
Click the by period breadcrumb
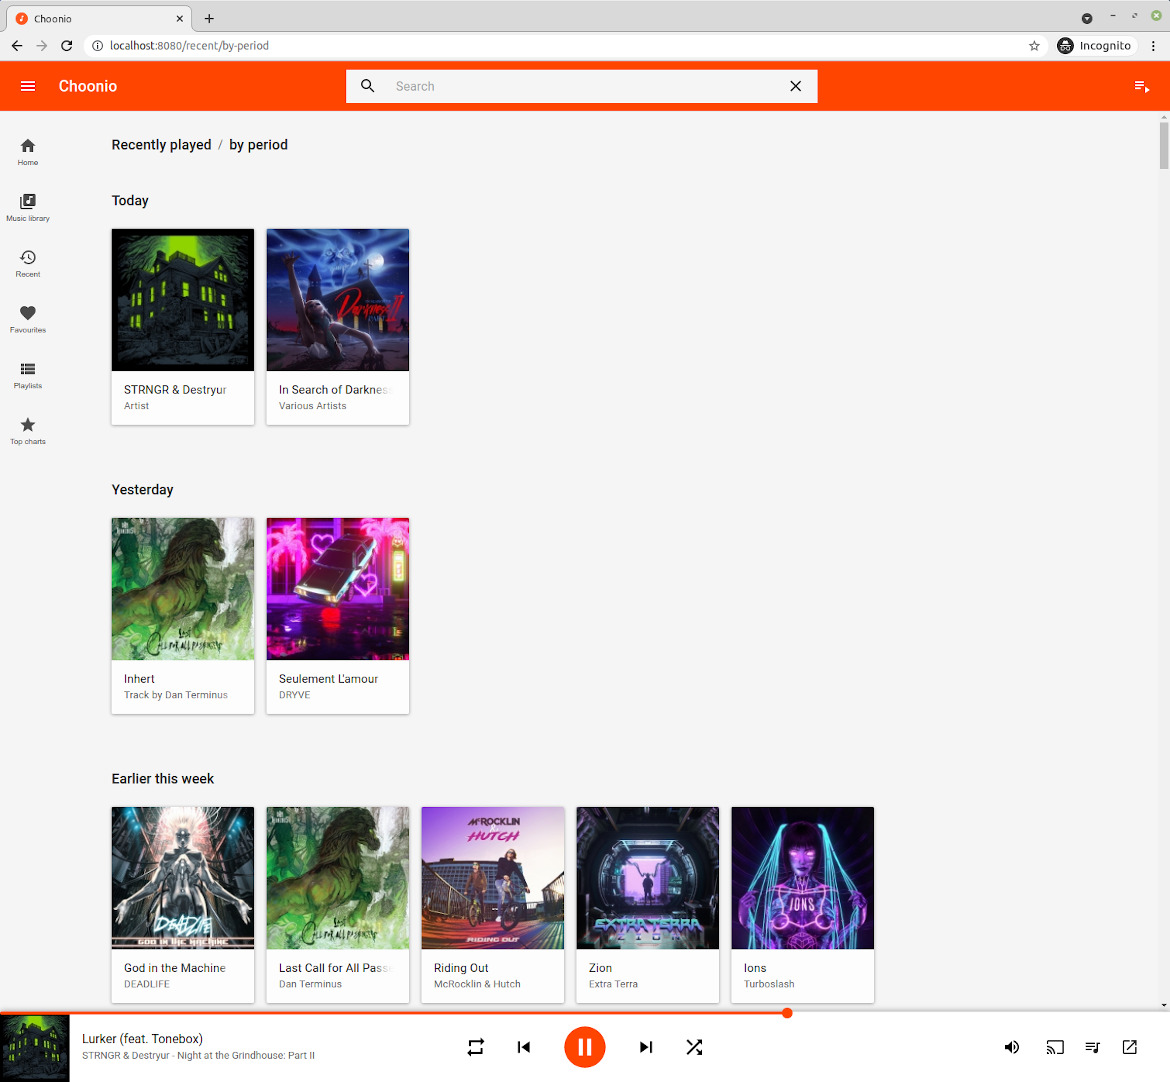(x=258, y=145)
